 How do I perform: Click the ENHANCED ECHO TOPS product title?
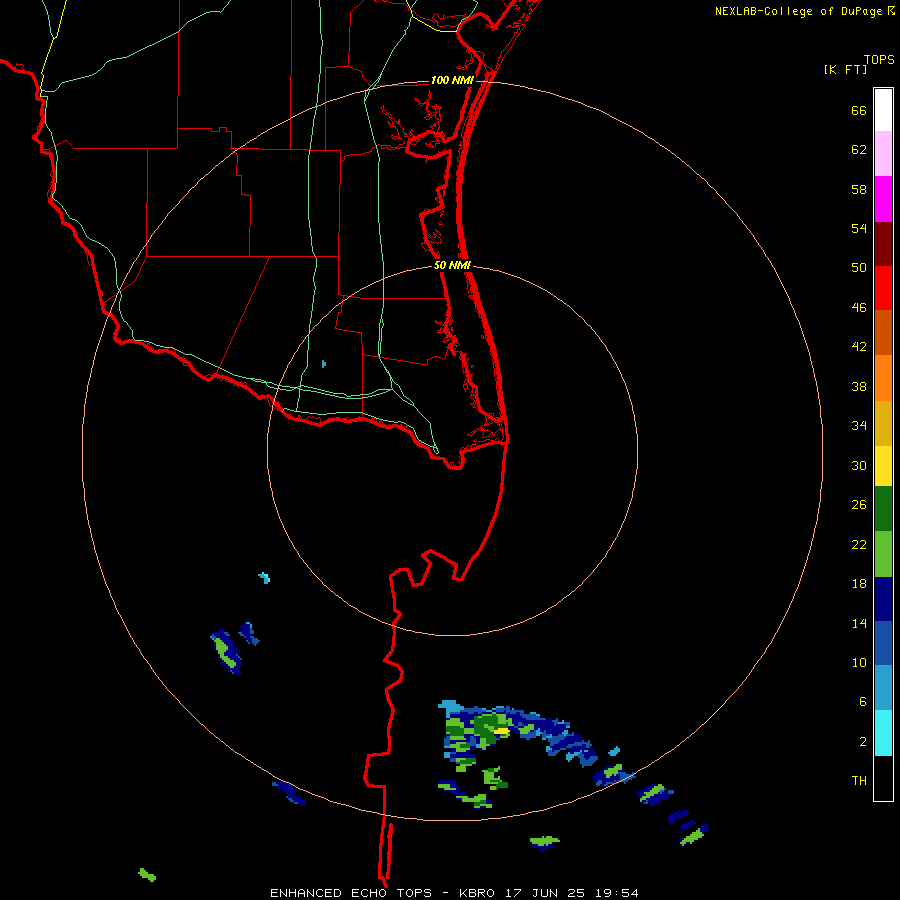pyautogui.click(x=351, y=893)
